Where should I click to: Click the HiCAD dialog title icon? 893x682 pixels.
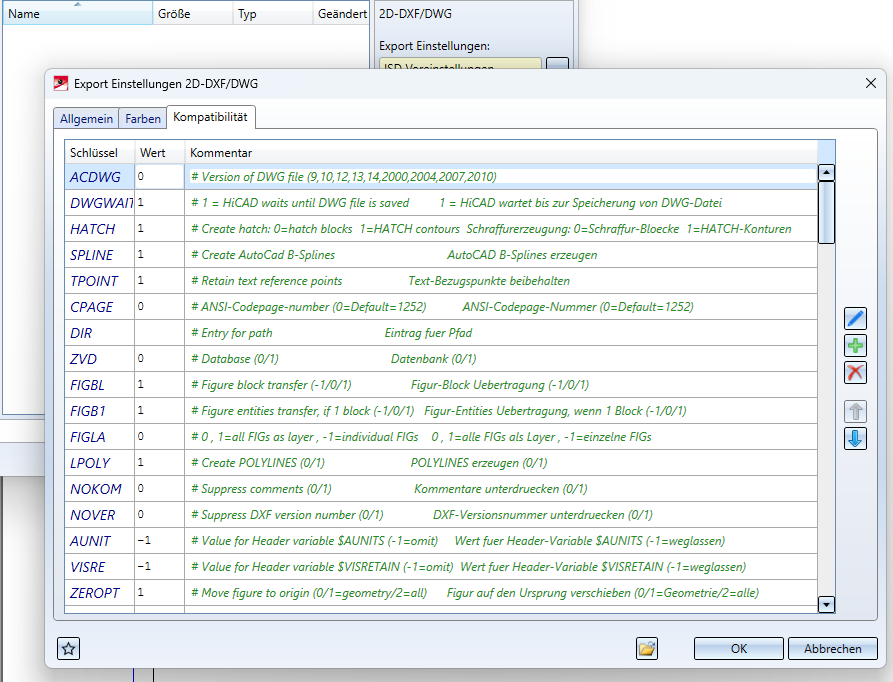[x=61, y=84]
